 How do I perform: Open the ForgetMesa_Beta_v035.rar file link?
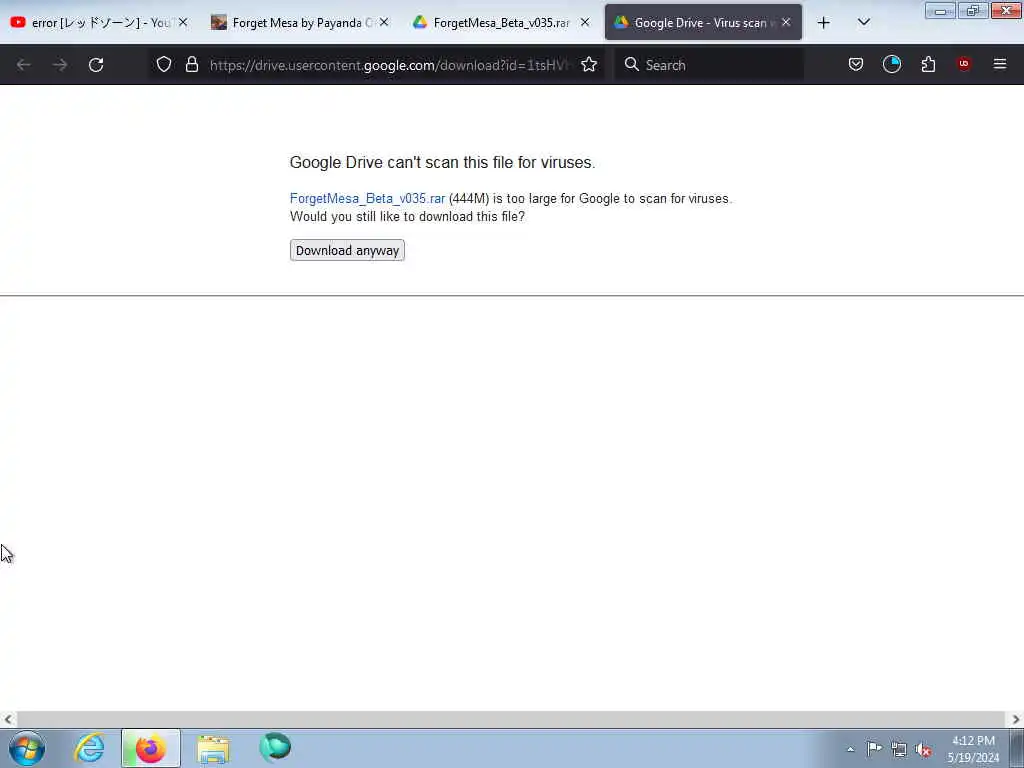(367, 199)
